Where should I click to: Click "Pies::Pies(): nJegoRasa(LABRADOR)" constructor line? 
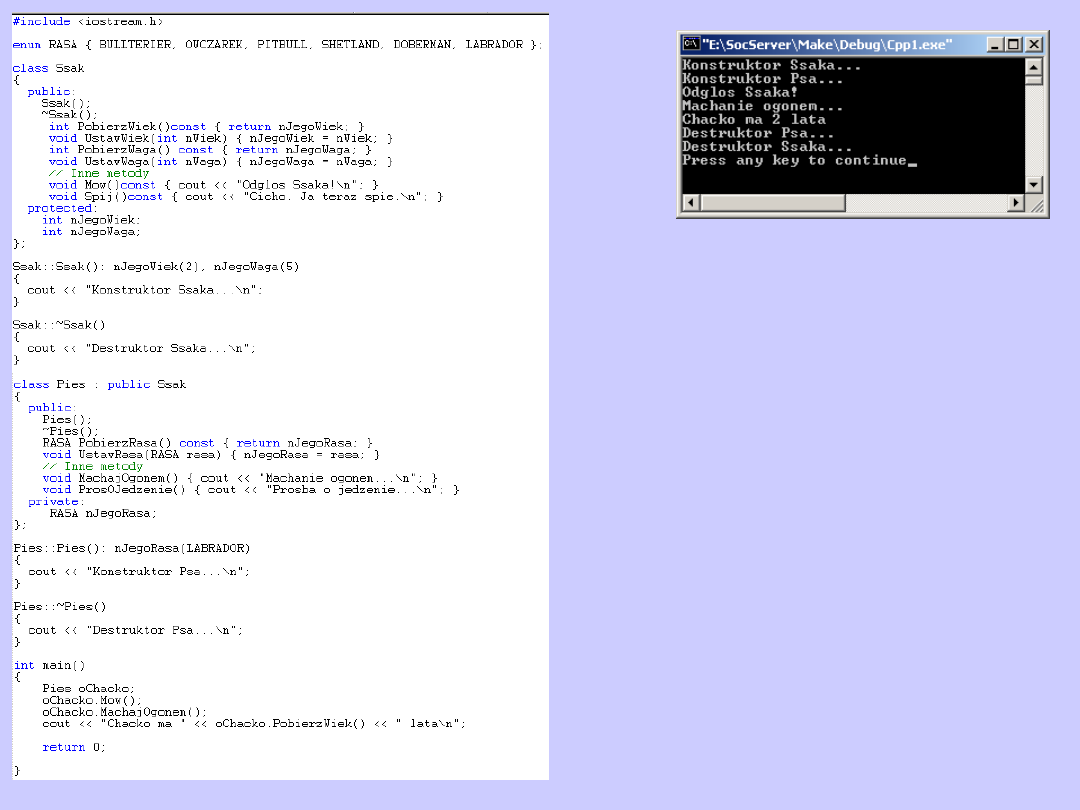pyautogui.click(x=132, y=548)
